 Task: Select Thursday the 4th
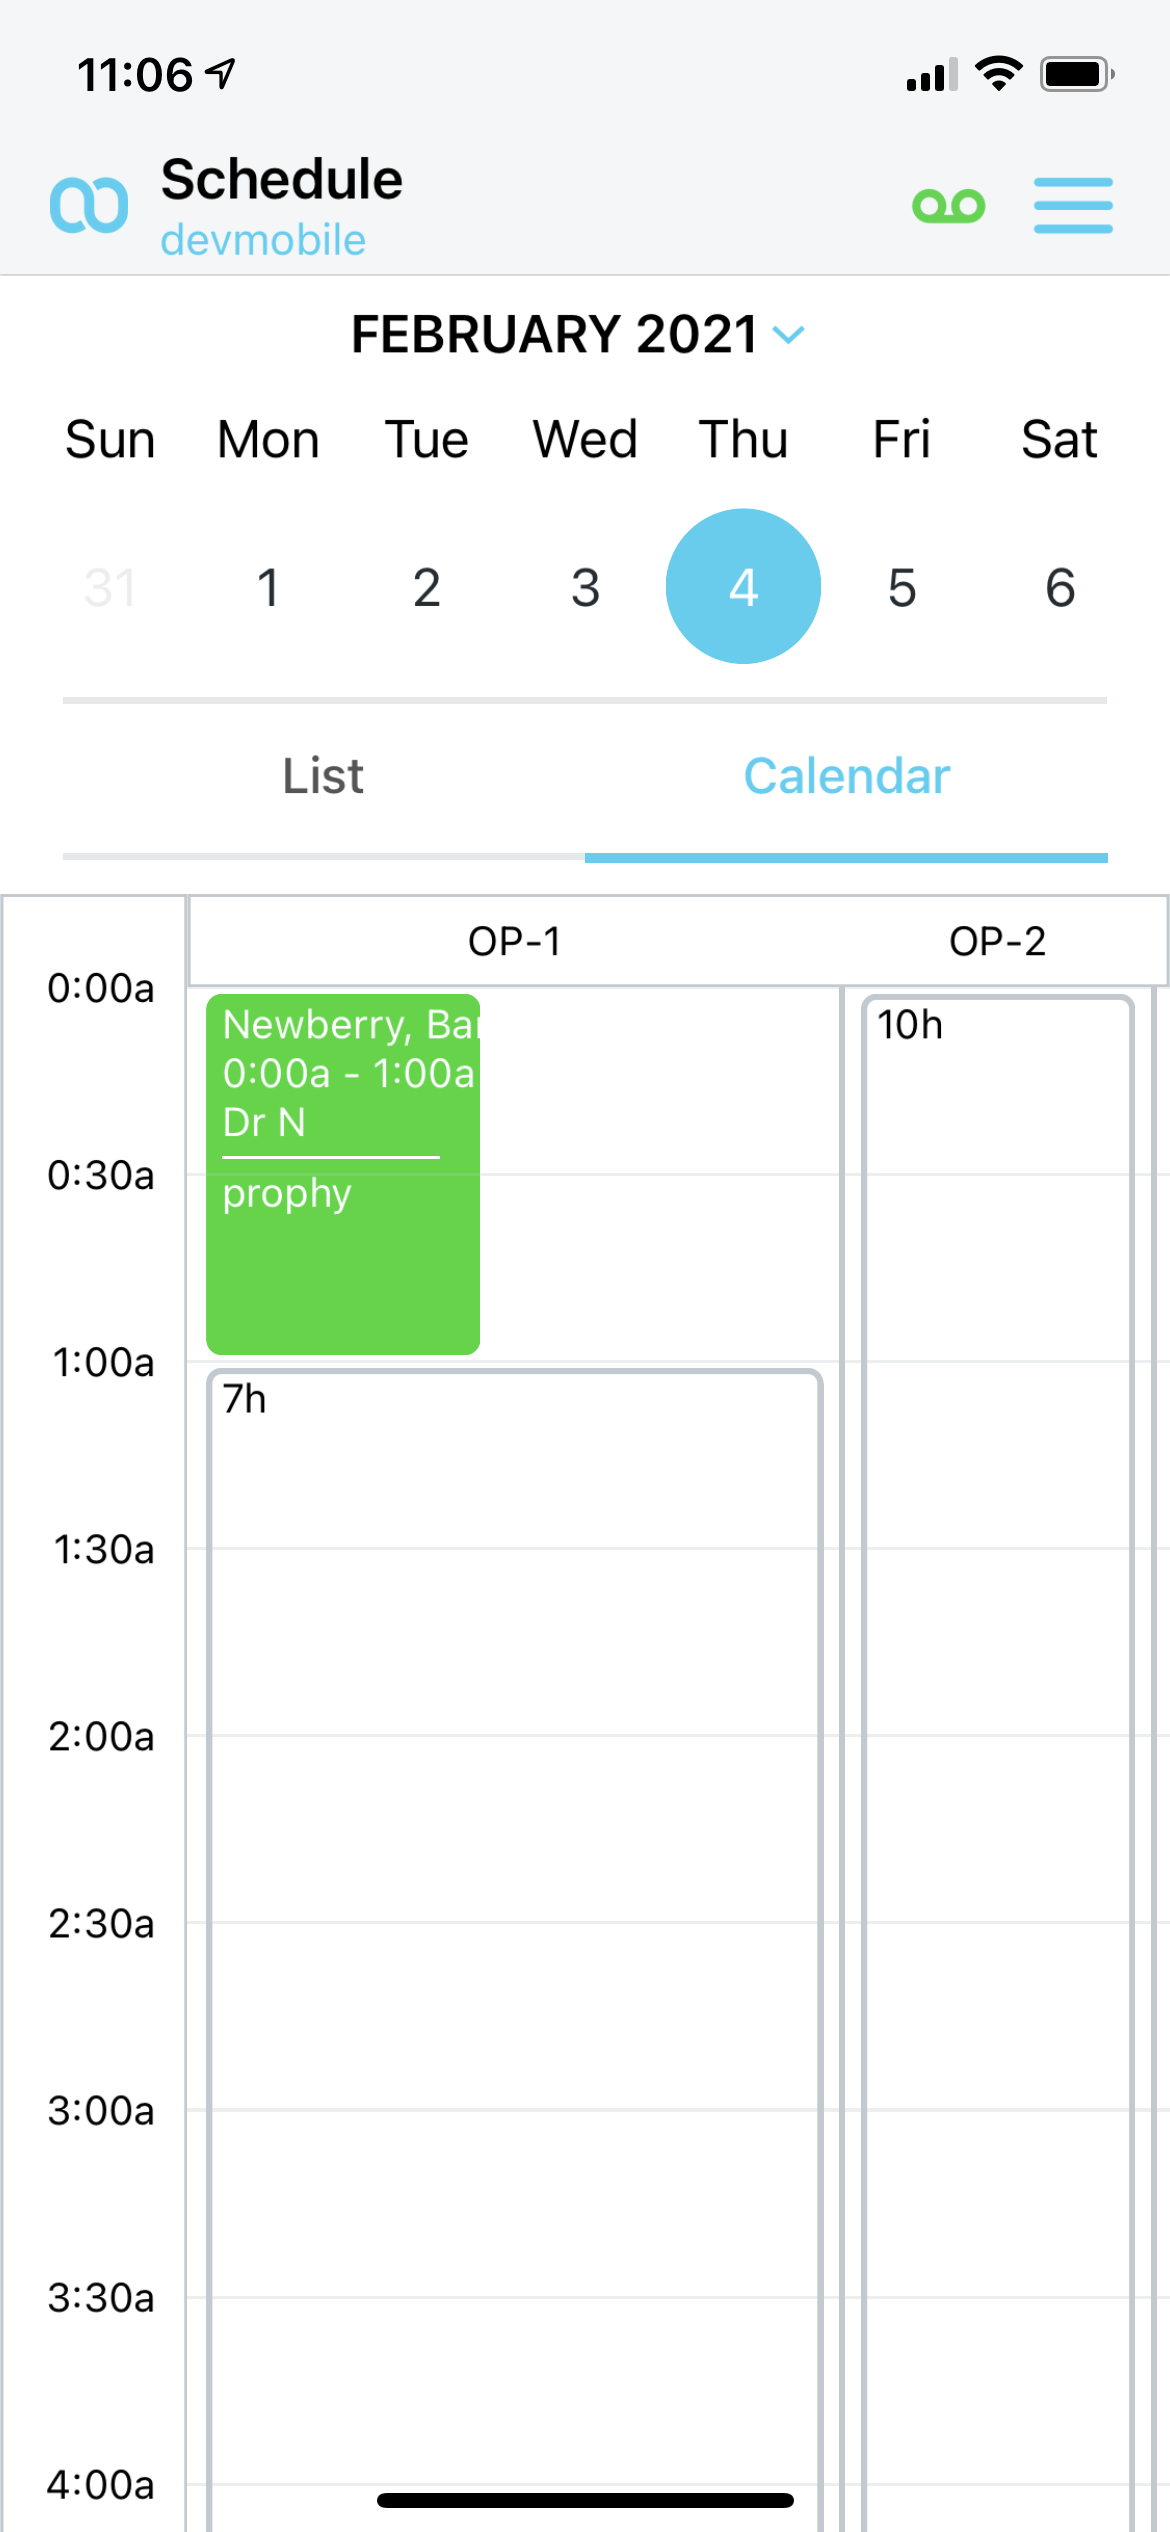click(x=743, y=587)
